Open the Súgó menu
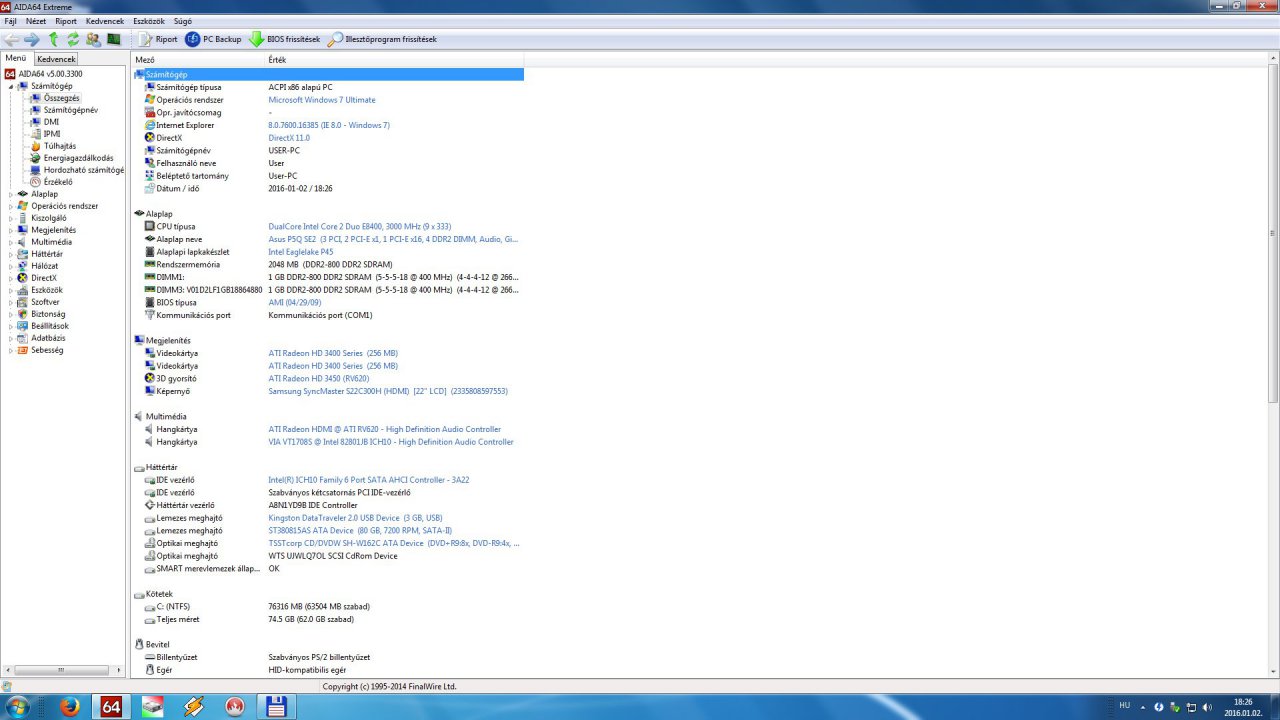The width and height of the screenshot is (1280, 720). [x=183, y=21]
